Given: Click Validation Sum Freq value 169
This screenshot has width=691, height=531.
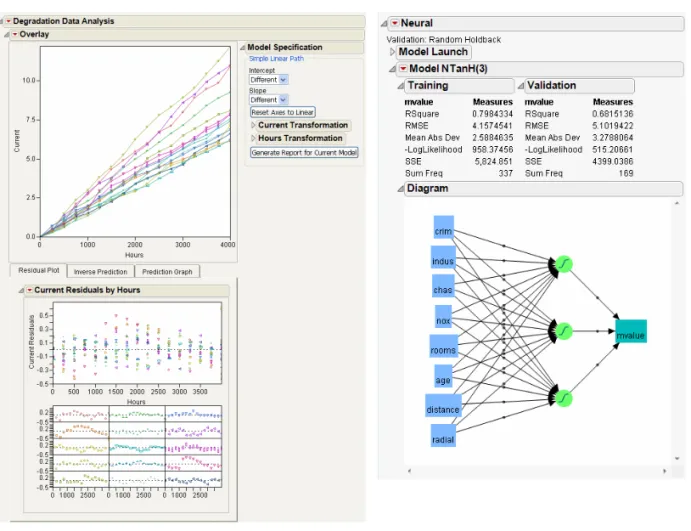Looking at the screenshot, I should tap(626, 174).
